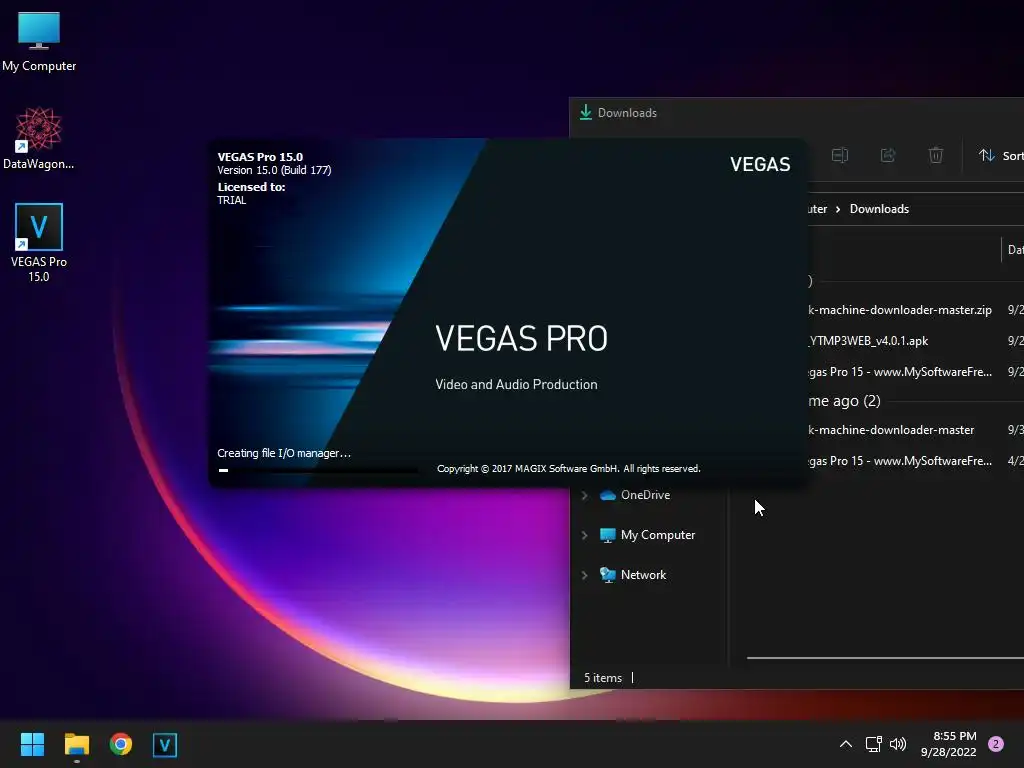Switch to VEGAS Pro taskbar icon
Viewport: 1024px width, 768px height.
tap(165, 744)
